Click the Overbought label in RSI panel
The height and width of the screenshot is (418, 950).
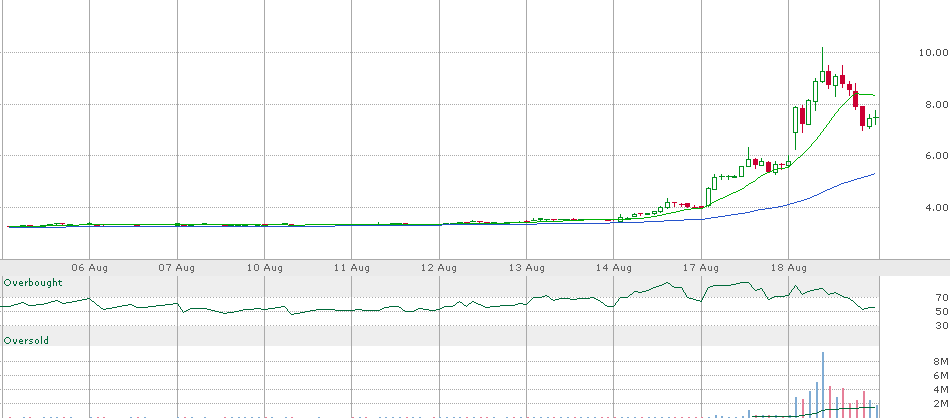(x=33, y=282)
